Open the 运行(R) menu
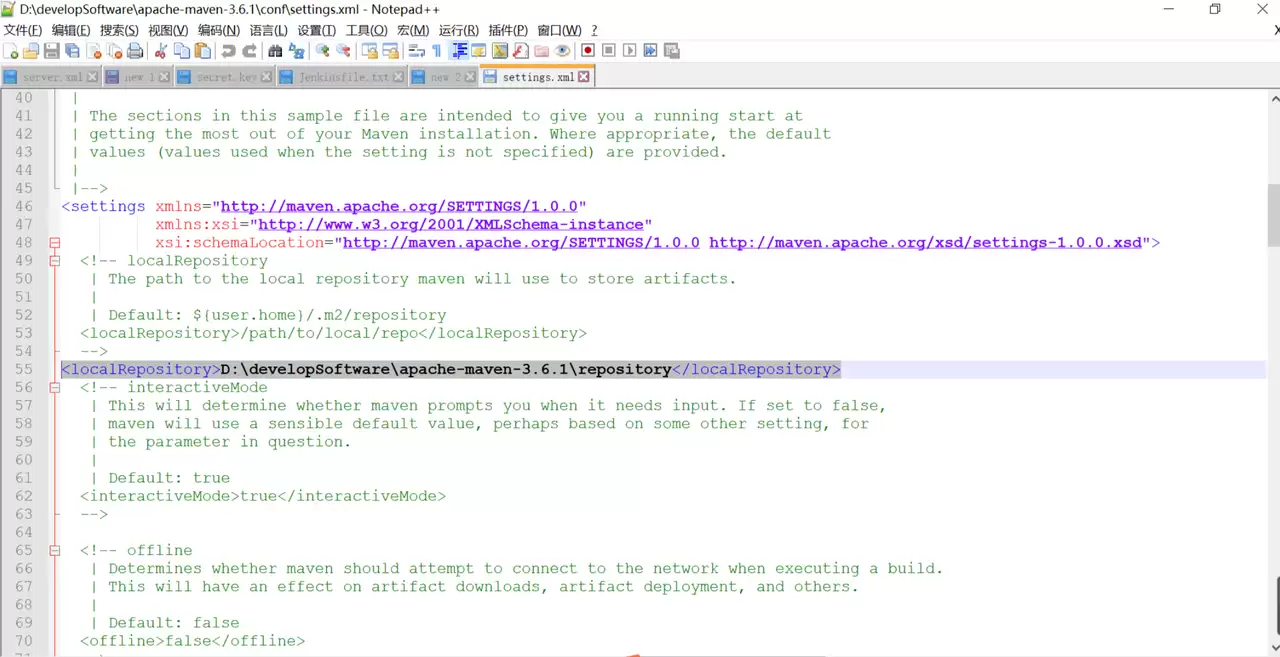Screen dimensions: 1280x657 459,31
